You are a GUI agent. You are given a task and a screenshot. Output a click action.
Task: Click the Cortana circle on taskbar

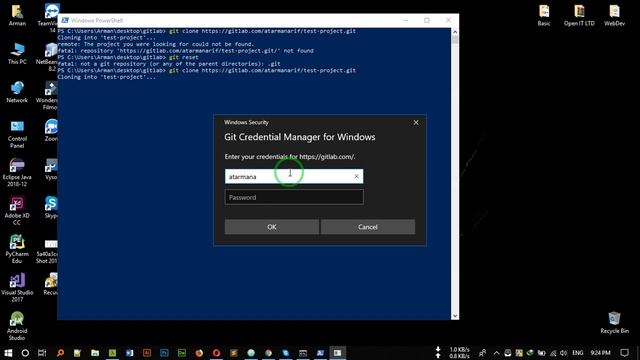(x=25, y=353)
